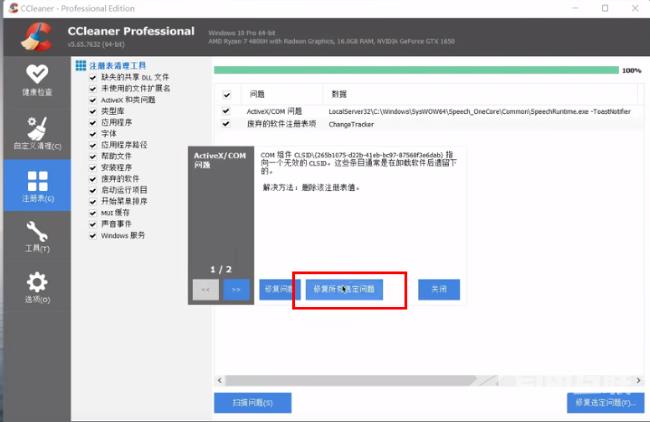
Task: Click the ActiveX/COM 问题 row label
Action: (274, 111)
